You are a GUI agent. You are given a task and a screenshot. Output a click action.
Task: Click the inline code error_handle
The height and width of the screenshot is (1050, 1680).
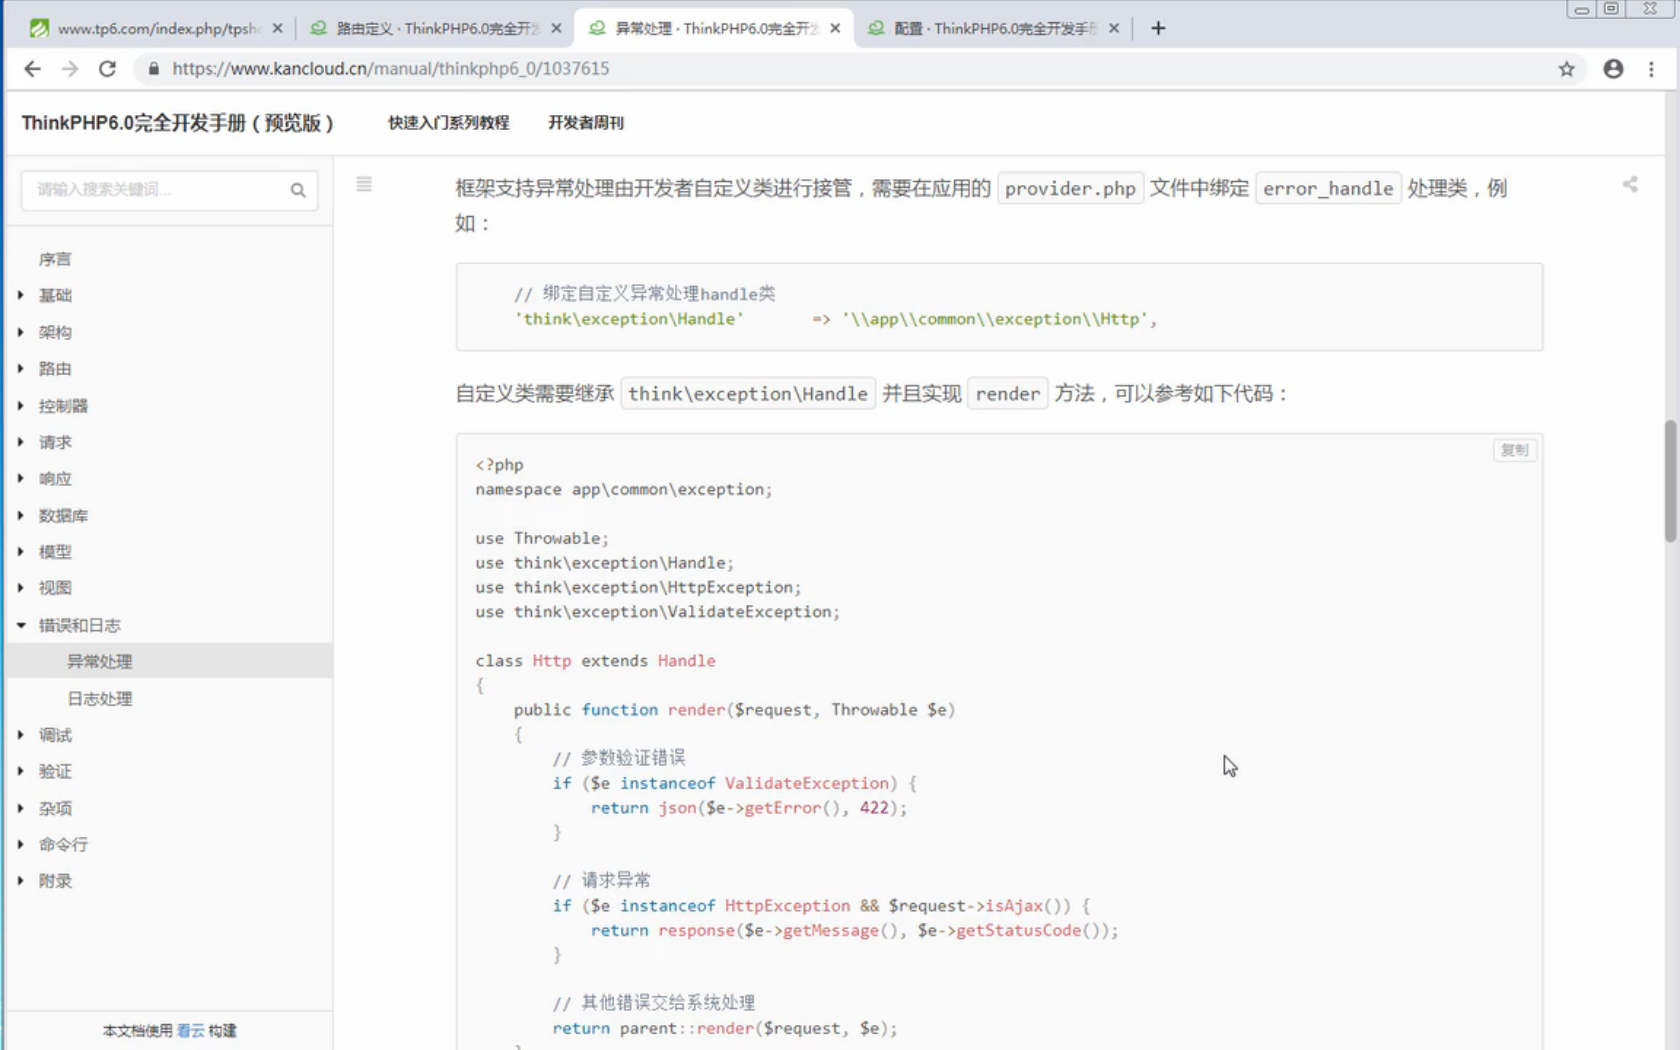(1328, 188)
